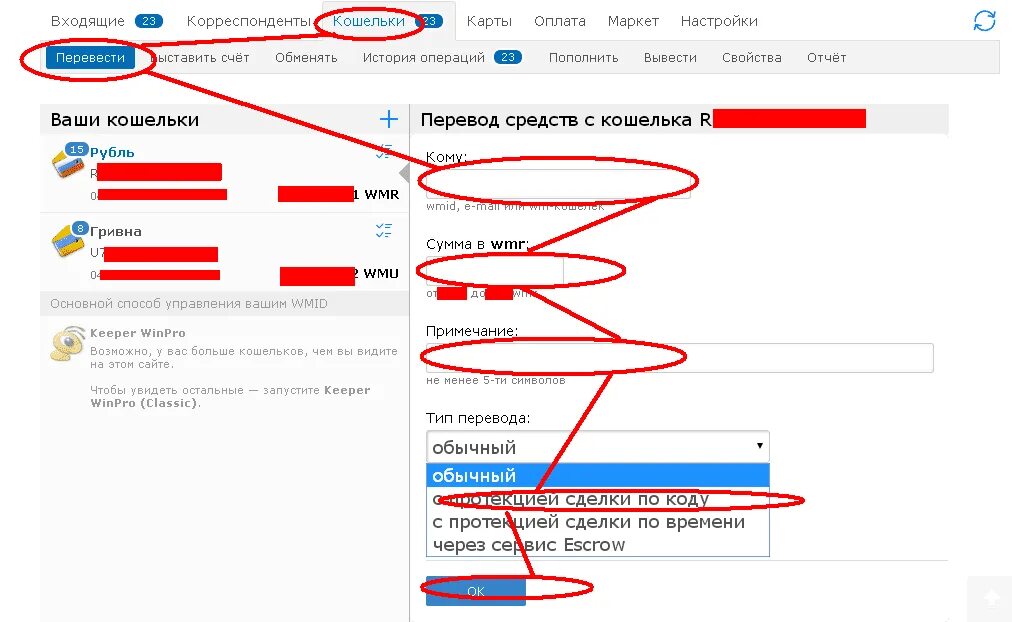Open the Ruble wallet icon
The width and height of the screenshot is (1012, 622).
coord(68,161)
